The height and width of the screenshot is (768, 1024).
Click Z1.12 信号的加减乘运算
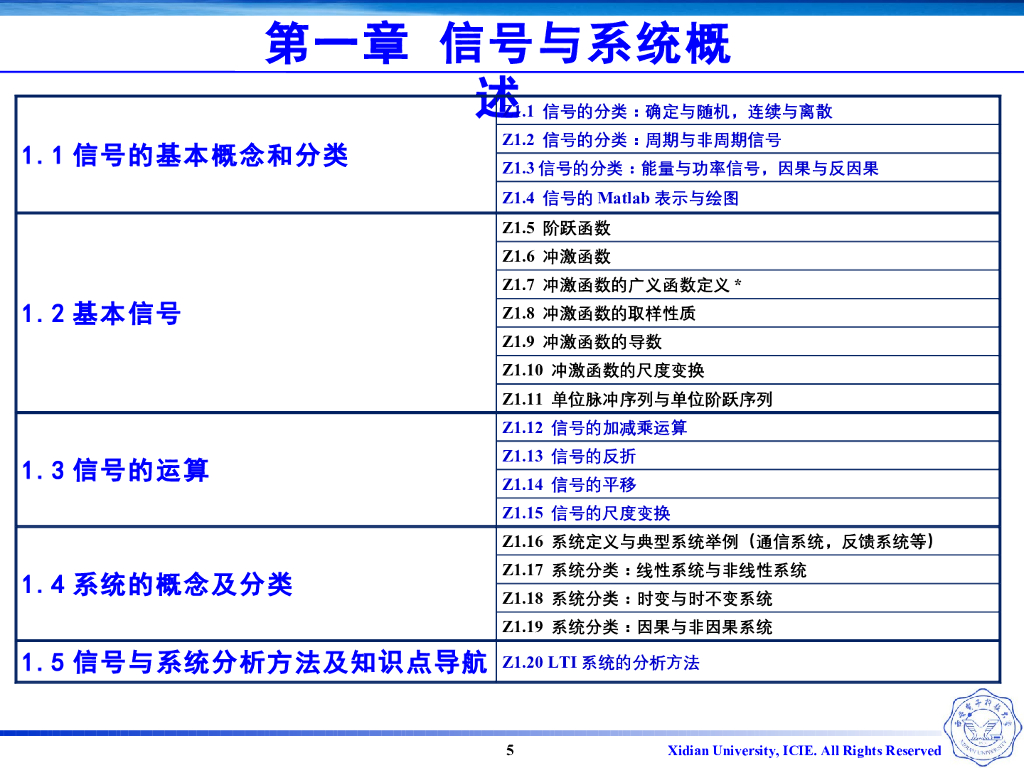pyautogui.click(x=594, y=428)
